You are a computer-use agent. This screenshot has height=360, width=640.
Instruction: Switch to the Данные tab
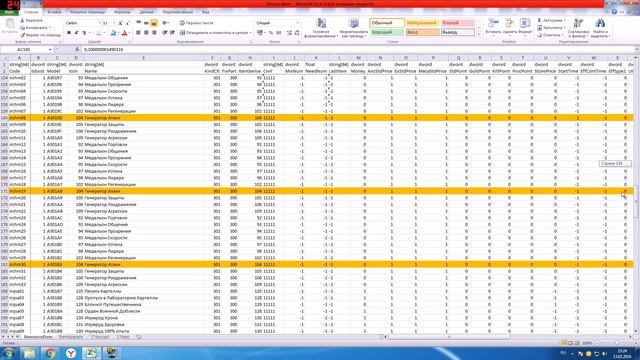pyautogui.click(x=147, y=12)
